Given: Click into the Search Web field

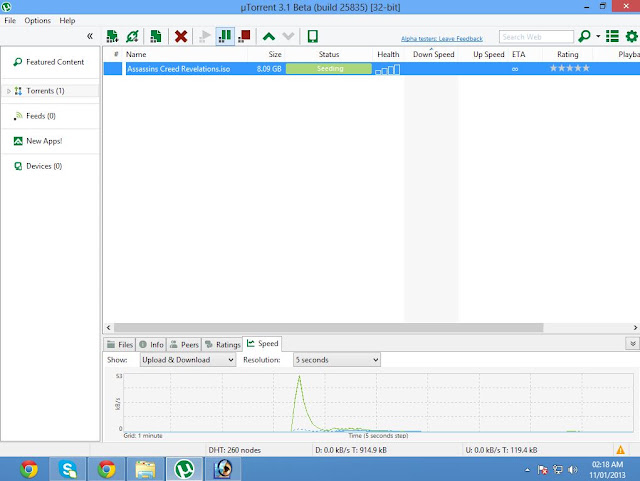Looking at the screenshot, I should click(536, 37).
